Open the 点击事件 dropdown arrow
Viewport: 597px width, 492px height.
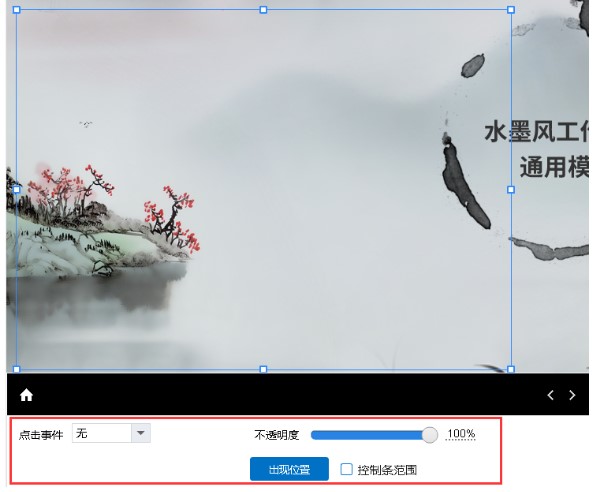[140, 433]
